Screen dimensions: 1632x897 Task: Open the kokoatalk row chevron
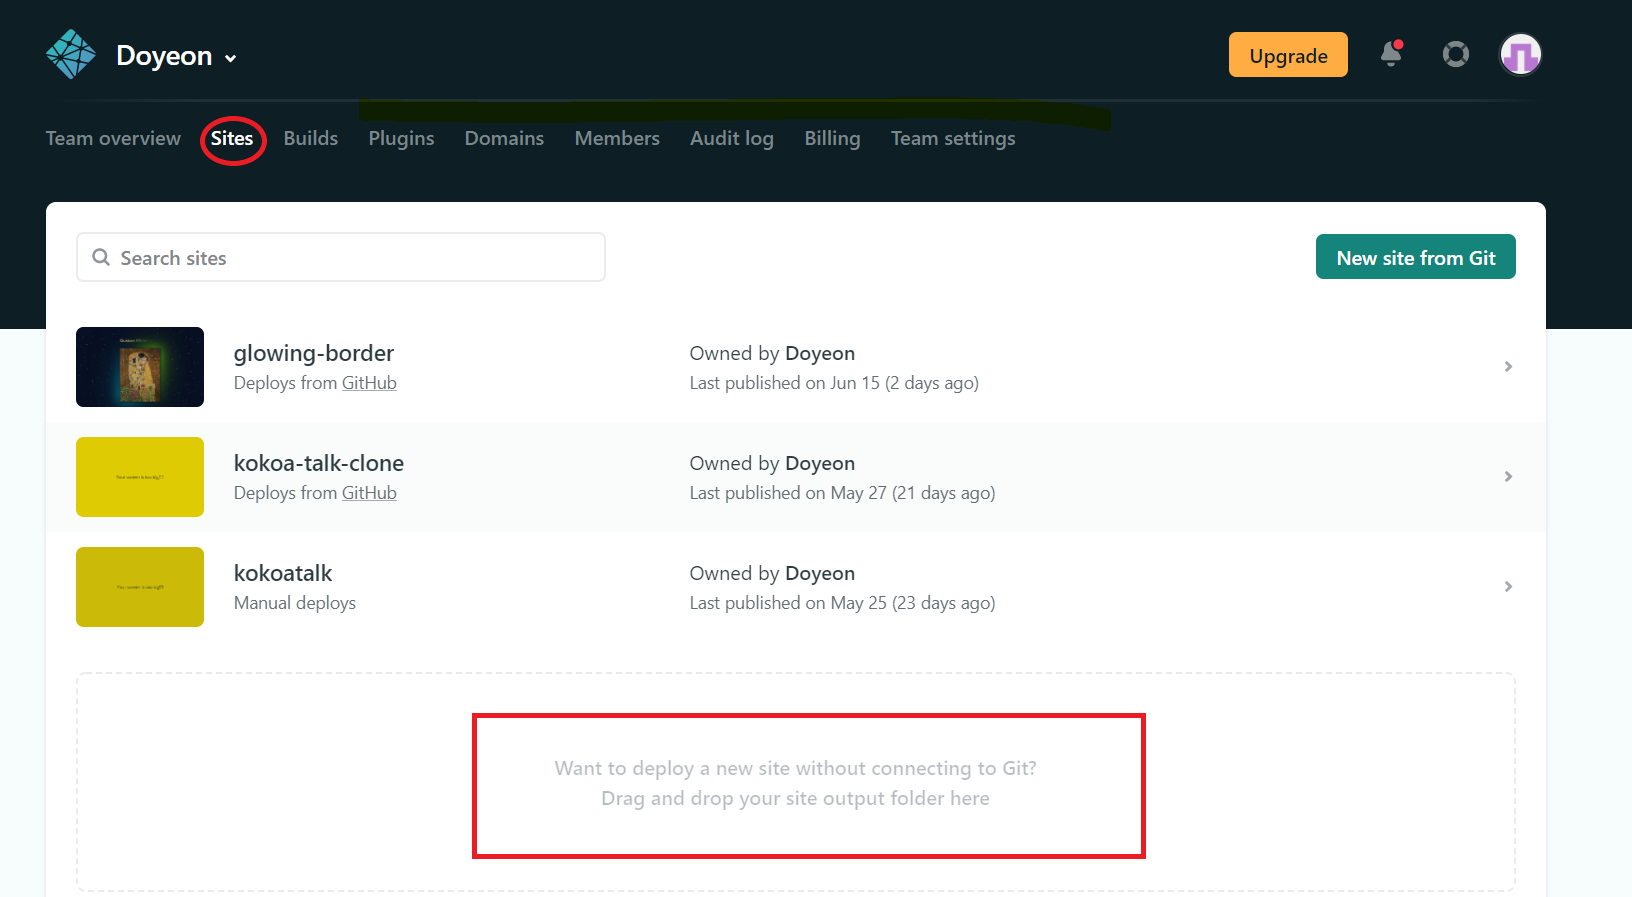tap(1508, 587)
